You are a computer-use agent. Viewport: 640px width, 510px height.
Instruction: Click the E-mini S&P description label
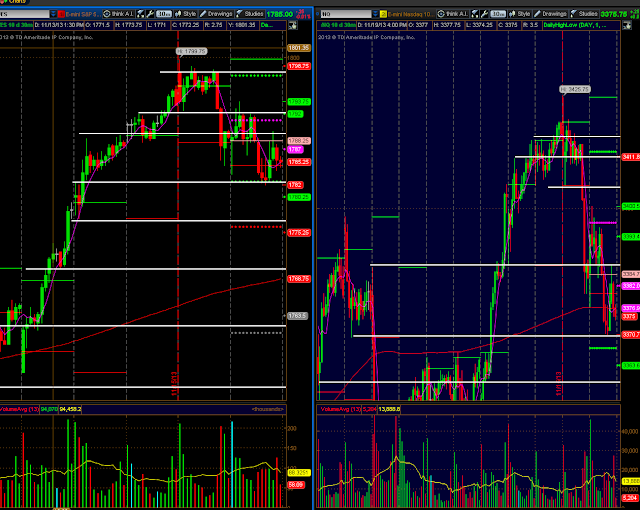(83, 14)
